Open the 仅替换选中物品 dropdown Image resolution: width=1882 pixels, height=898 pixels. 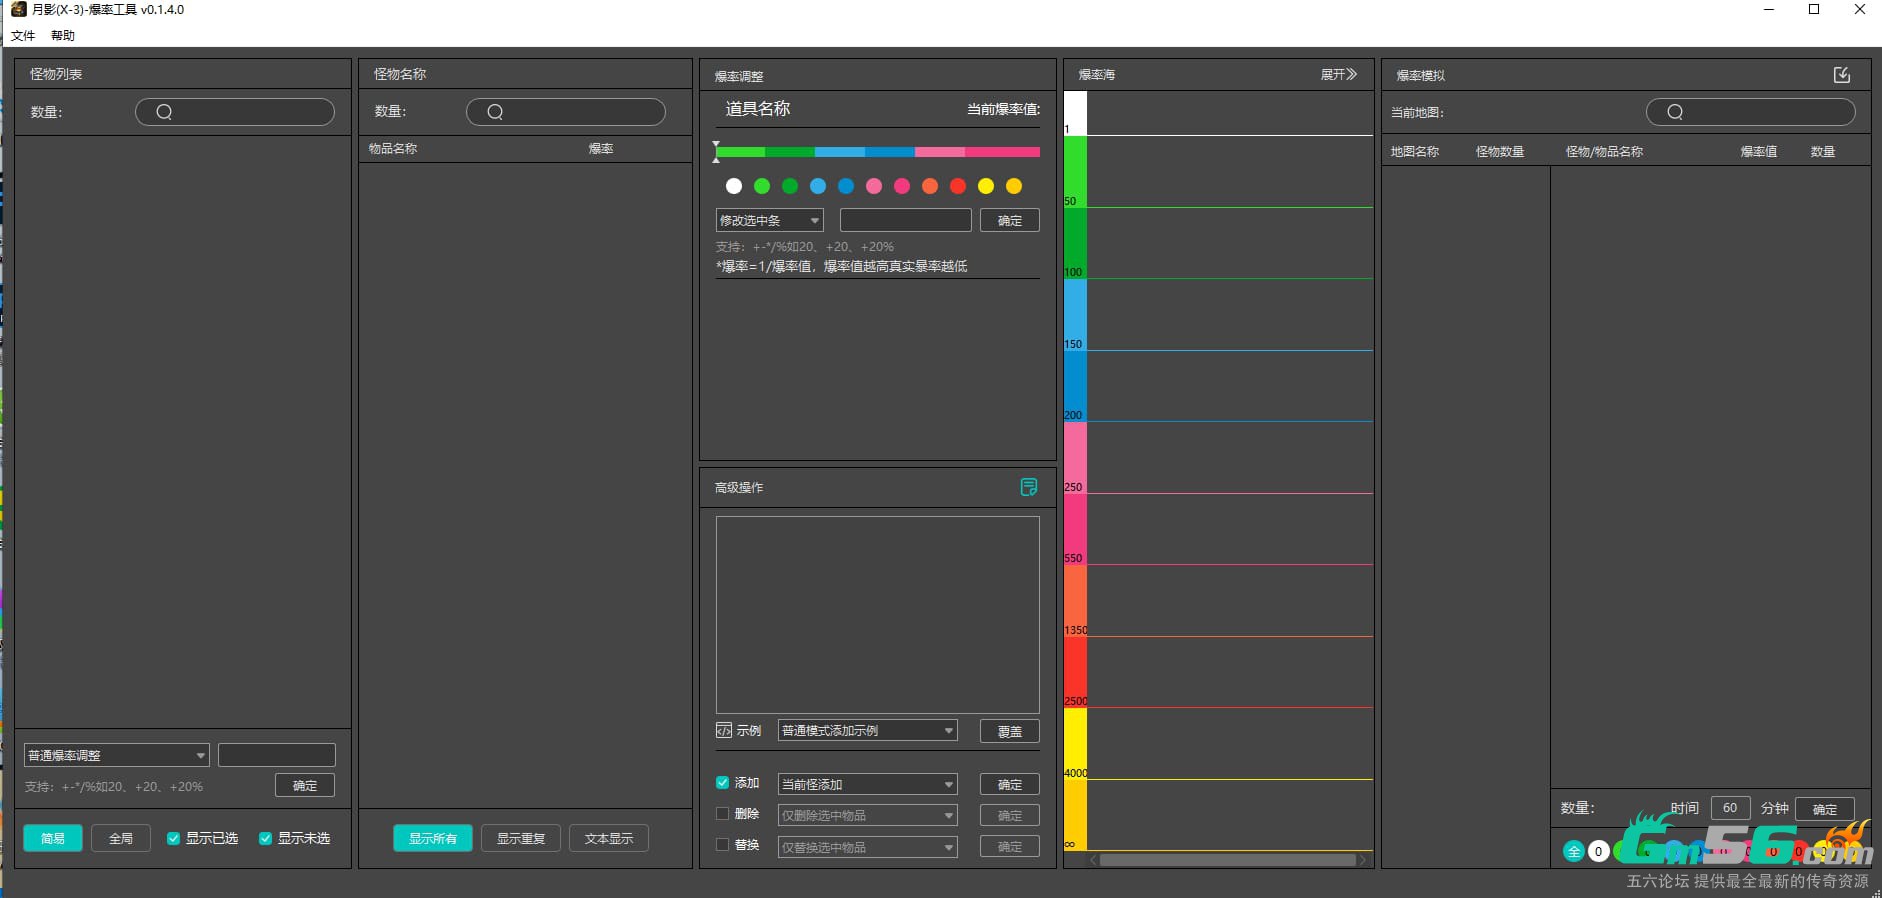click(x=868, y=847)
